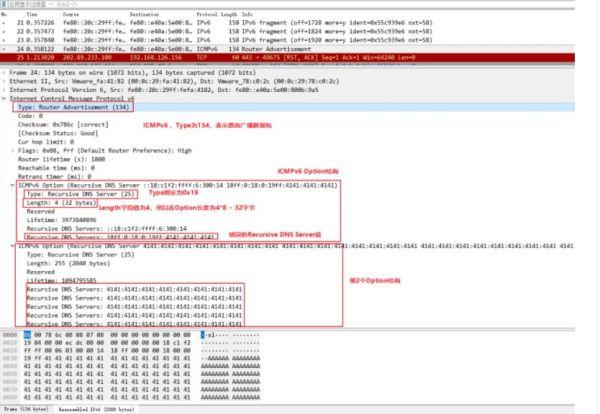The image size is (600, 414).
Task: Select the Type: Router Advertisement (134) field
Action: (x=73, y=108)
